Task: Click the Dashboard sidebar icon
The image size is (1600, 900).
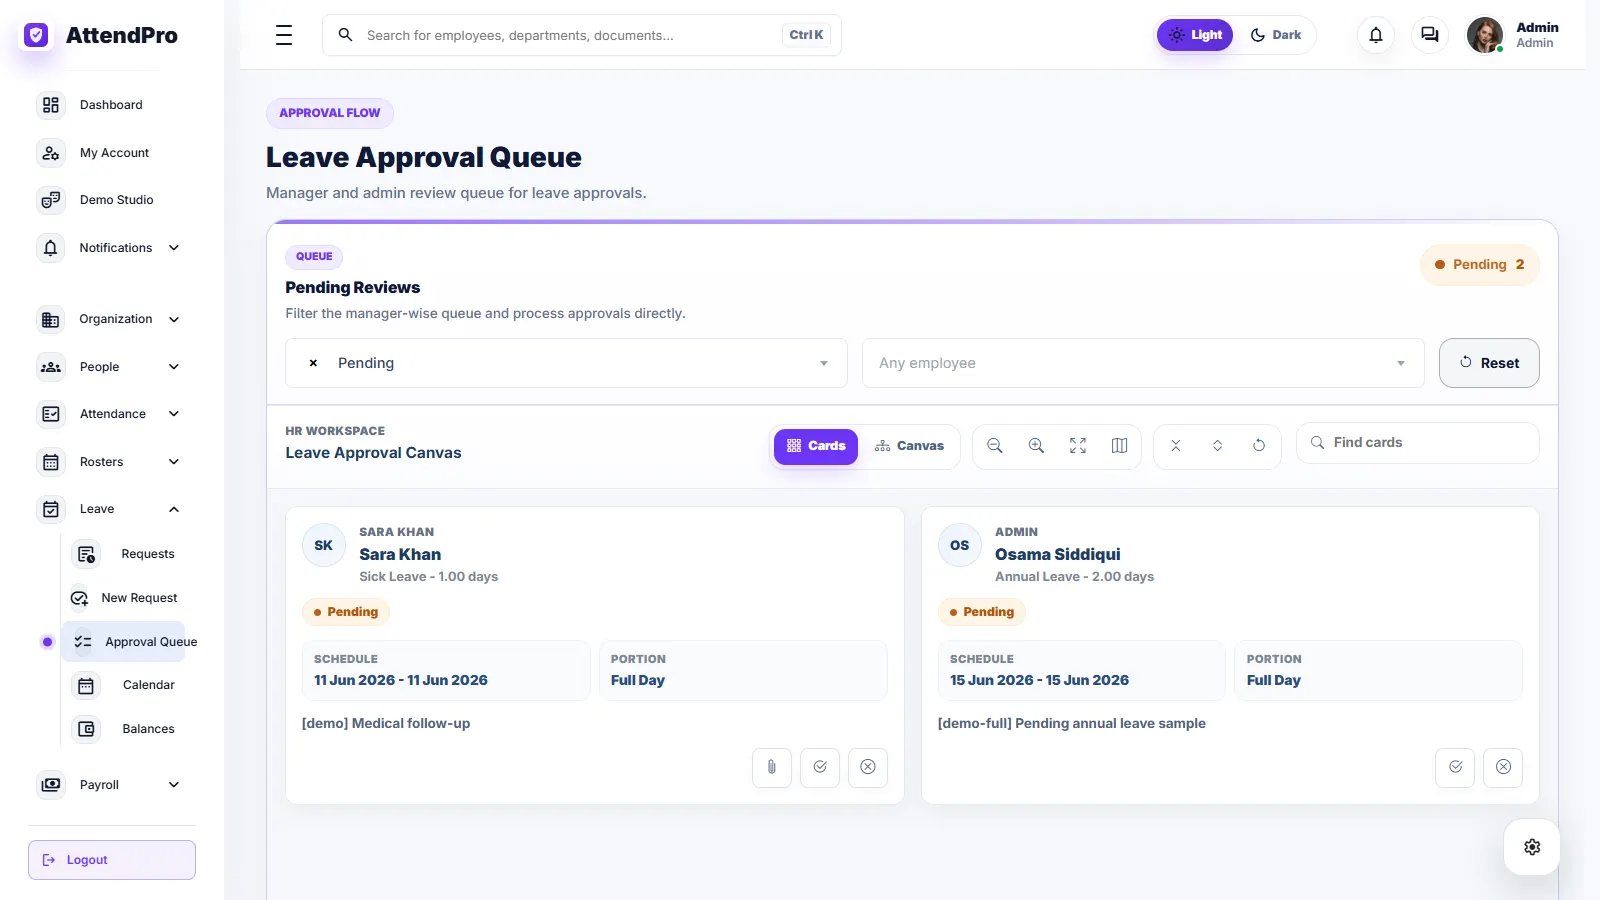Action: tap(51, 105)
